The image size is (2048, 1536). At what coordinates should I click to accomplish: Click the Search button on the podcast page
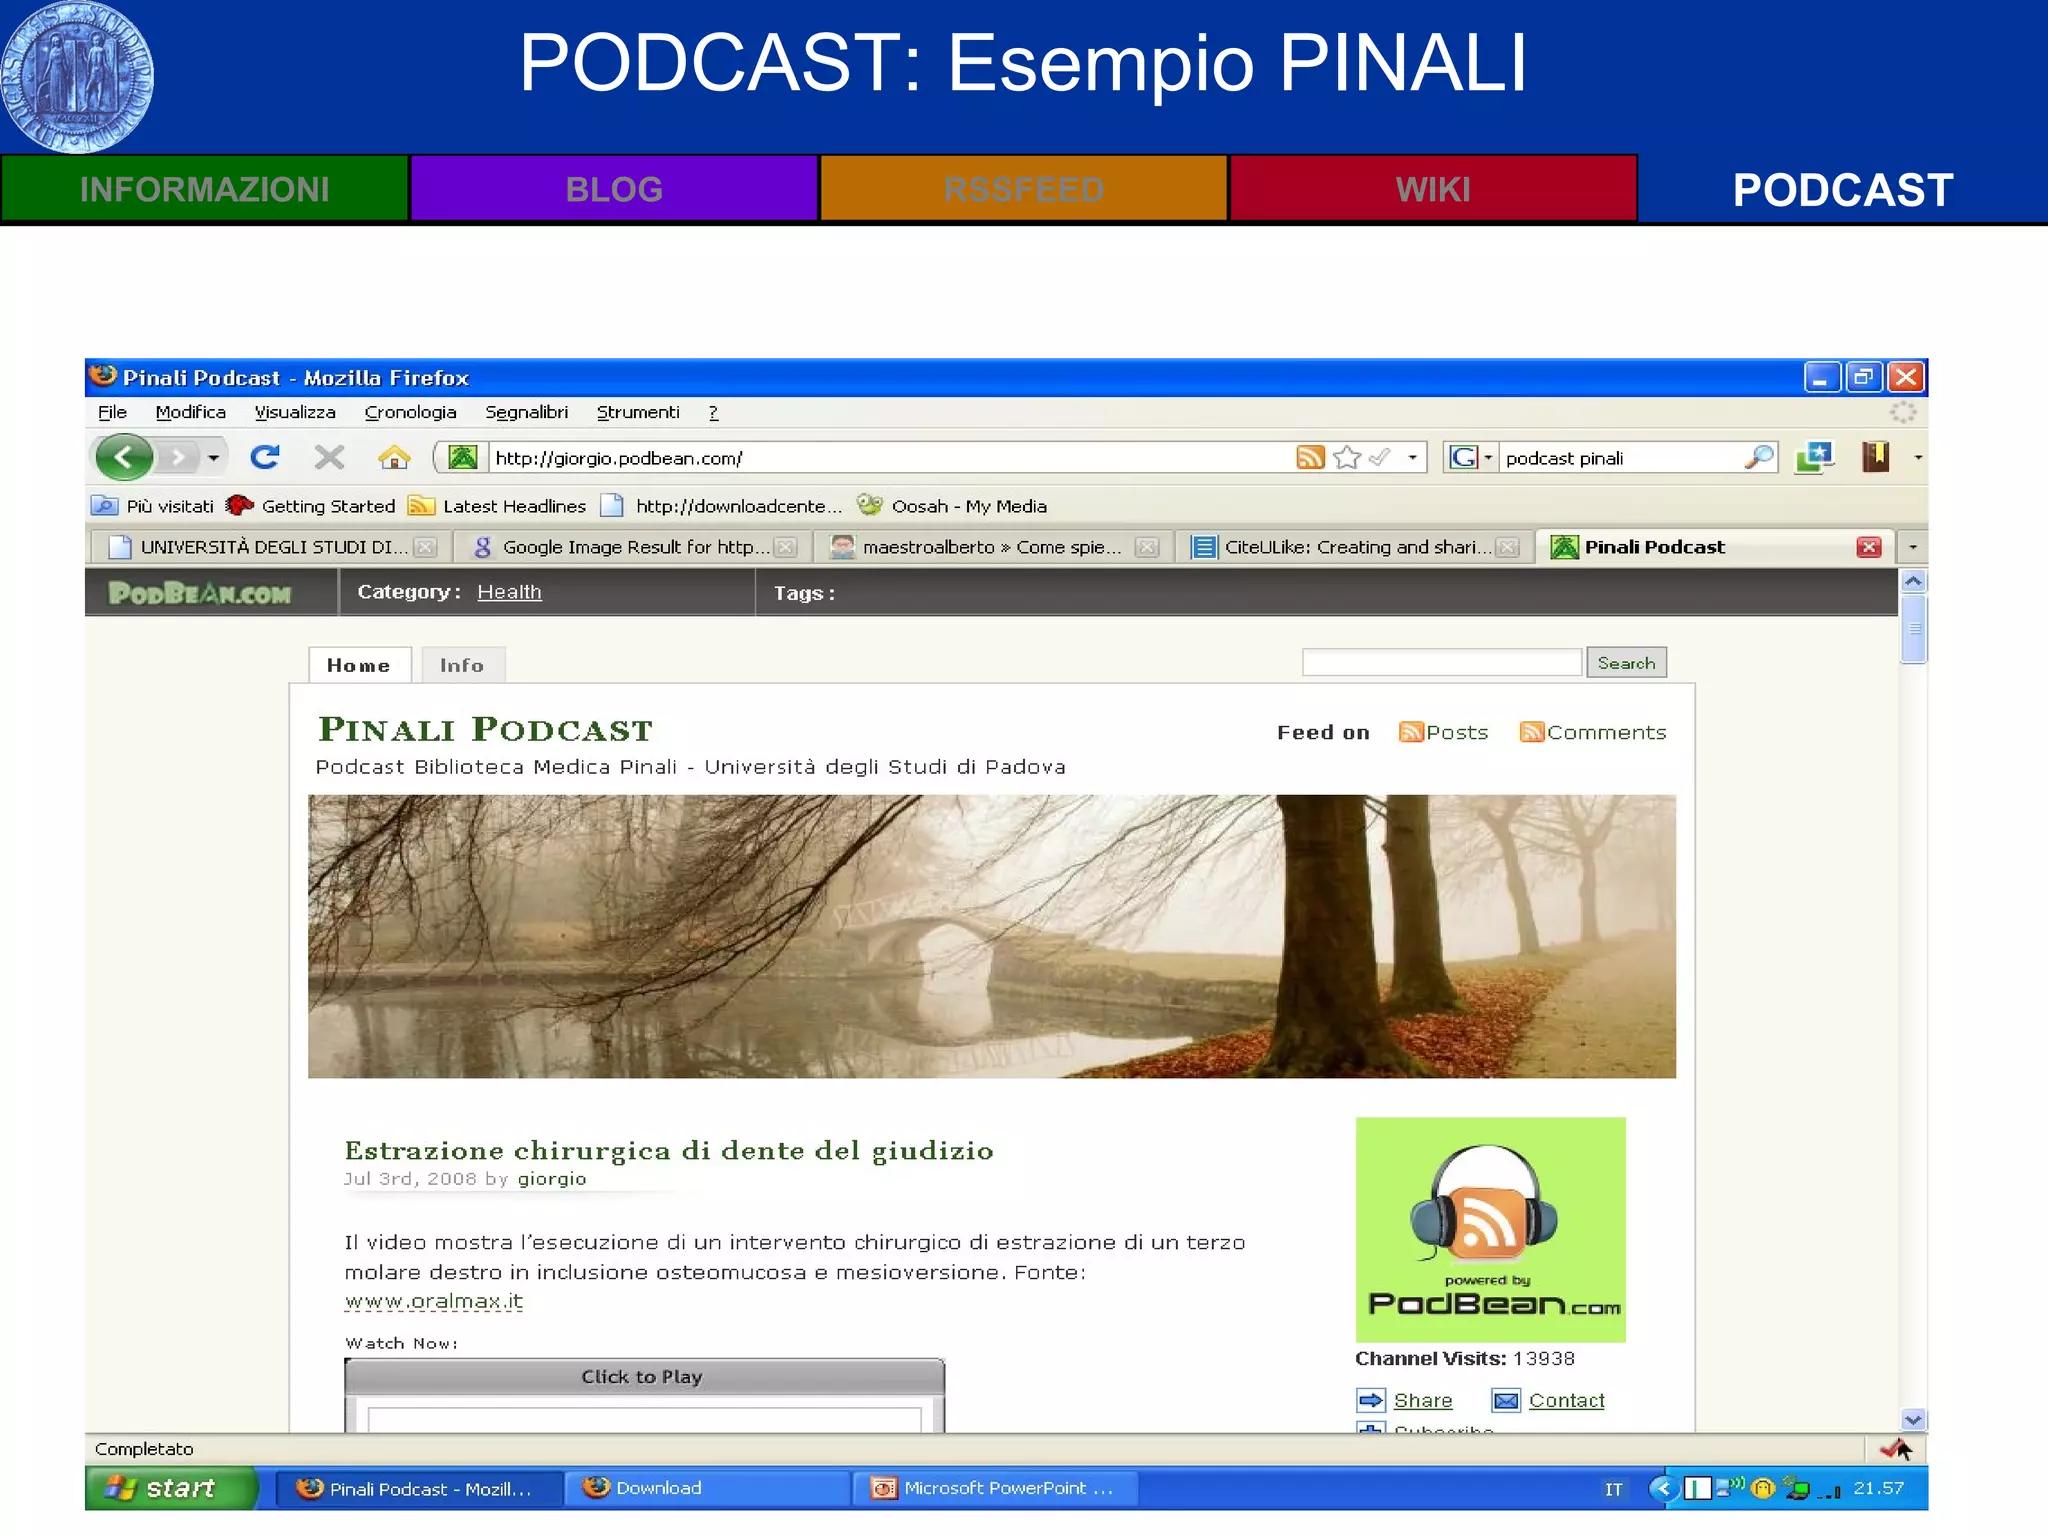tap(1626, 663)
